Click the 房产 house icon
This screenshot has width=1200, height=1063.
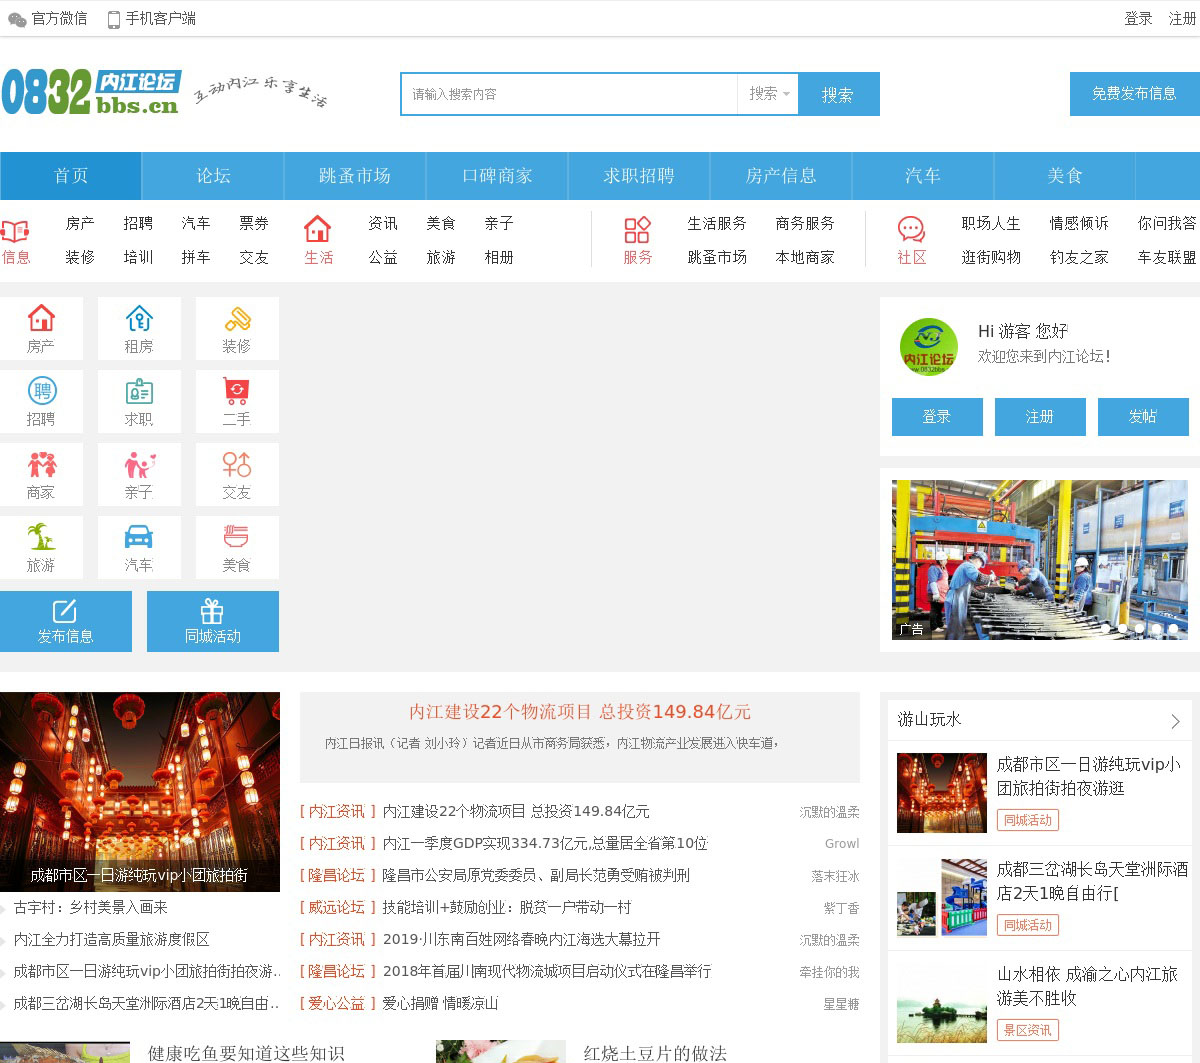tap(41, 319)
